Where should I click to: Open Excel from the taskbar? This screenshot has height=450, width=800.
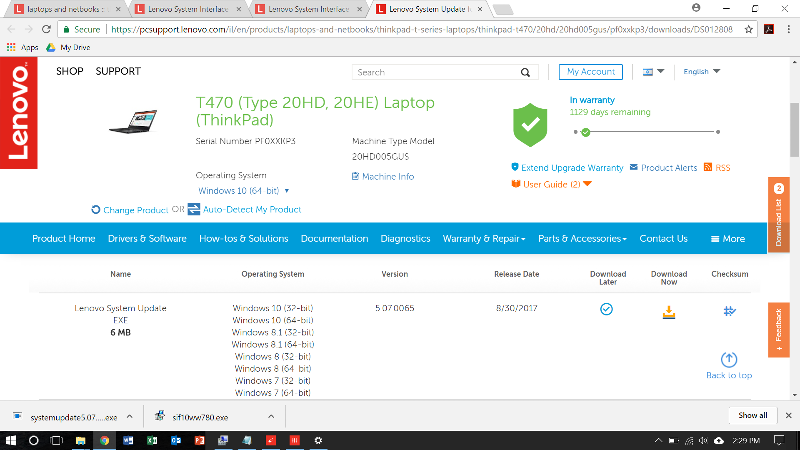click(x=152, y=440)
